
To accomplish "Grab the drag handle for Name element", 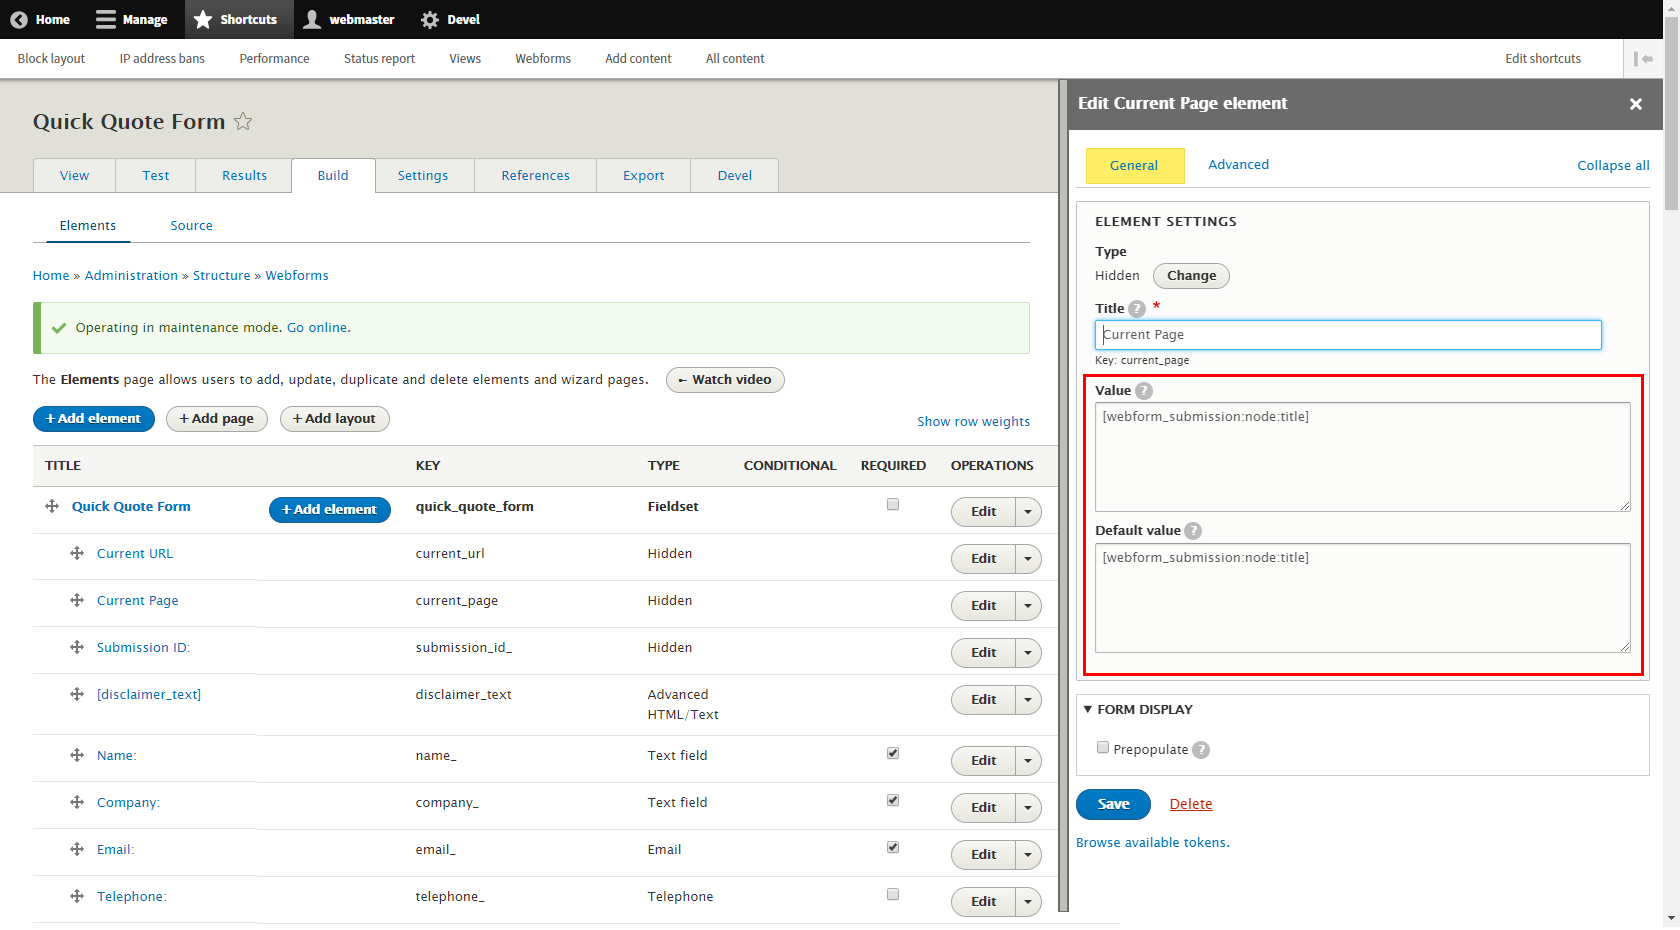I will click(x=77, y=755).
